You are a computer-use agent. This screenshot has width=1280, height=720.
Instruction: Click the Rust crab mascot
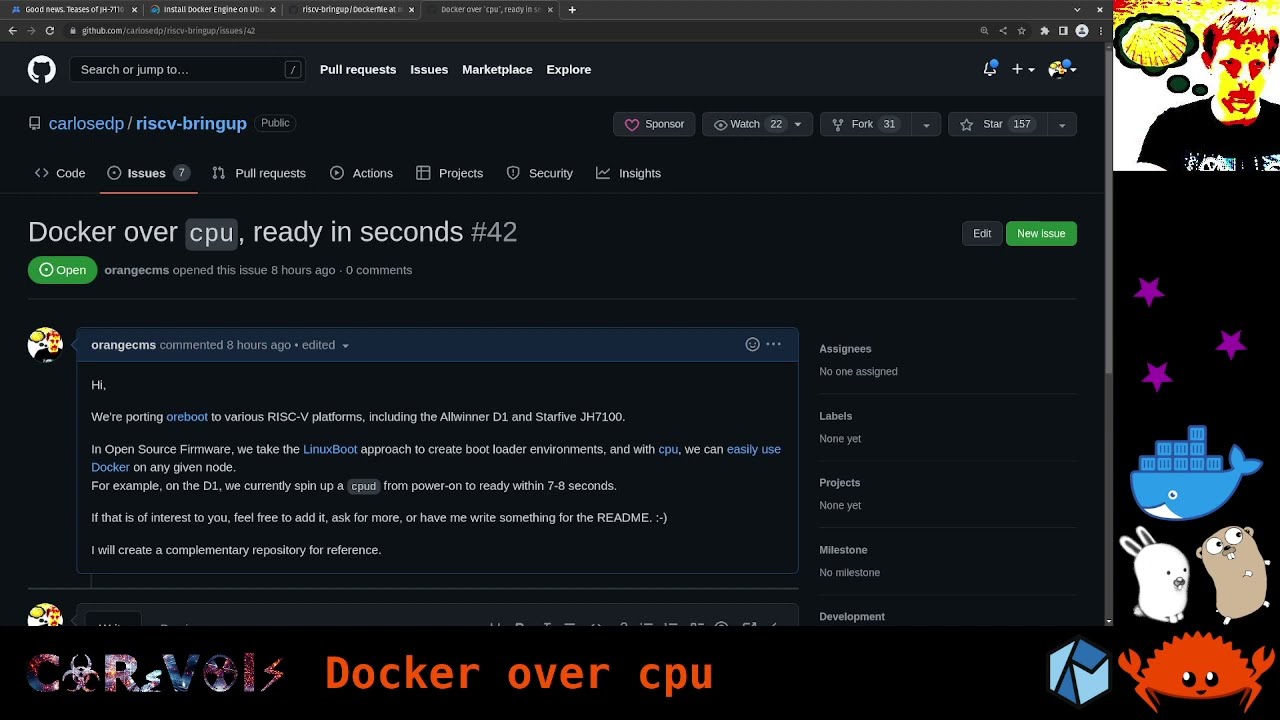click(1197, 671)
